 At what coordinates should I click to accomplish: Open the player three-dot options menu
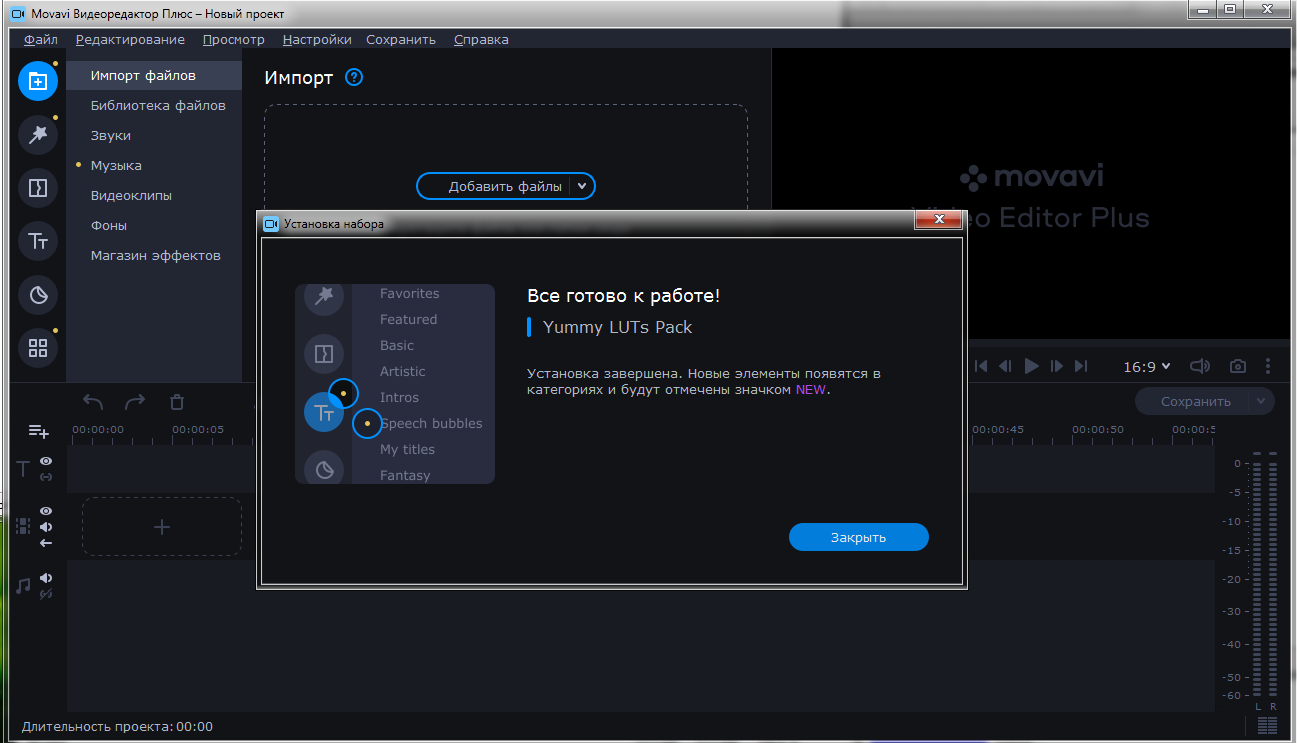(1268, 367)
